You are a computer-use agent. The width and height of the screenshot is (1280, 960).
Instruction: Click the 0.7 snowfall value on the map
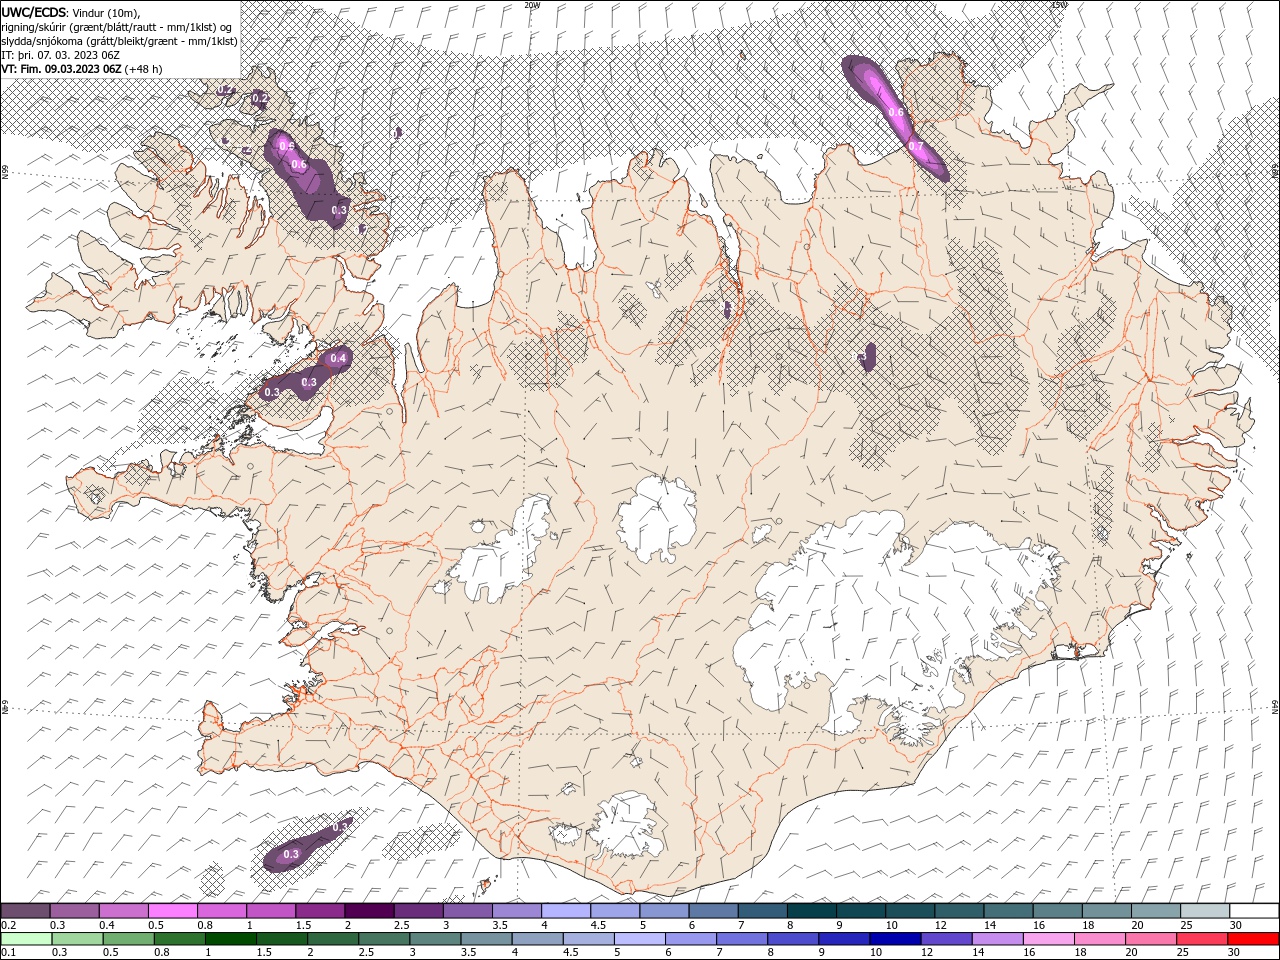[x=916, y=146]
